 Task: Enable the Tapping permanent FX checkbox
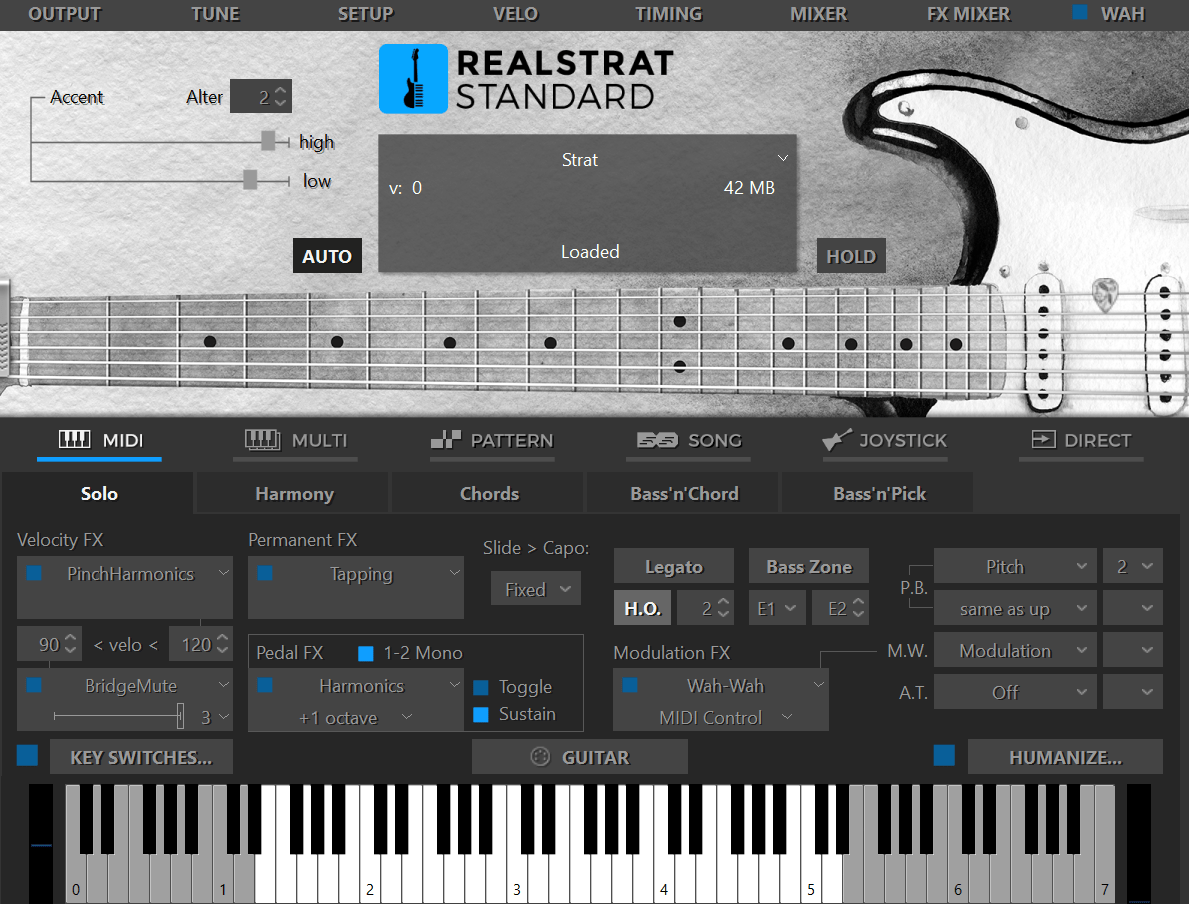click(263, 575)
